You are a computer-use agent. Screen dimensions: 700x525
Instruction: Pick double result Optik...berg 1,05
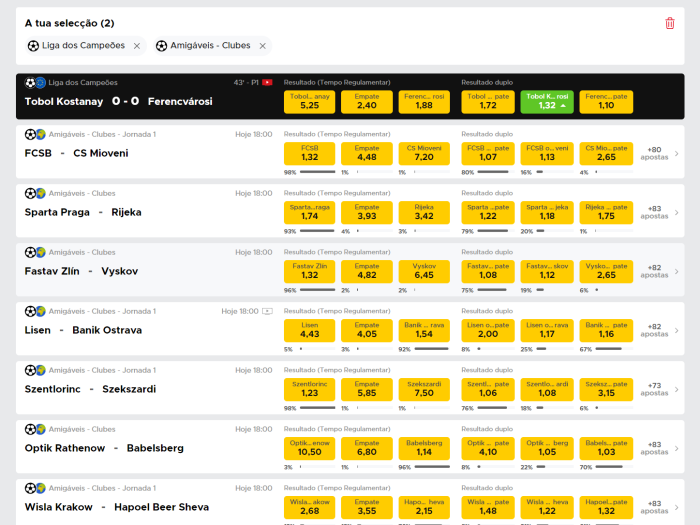coord(547,448)
